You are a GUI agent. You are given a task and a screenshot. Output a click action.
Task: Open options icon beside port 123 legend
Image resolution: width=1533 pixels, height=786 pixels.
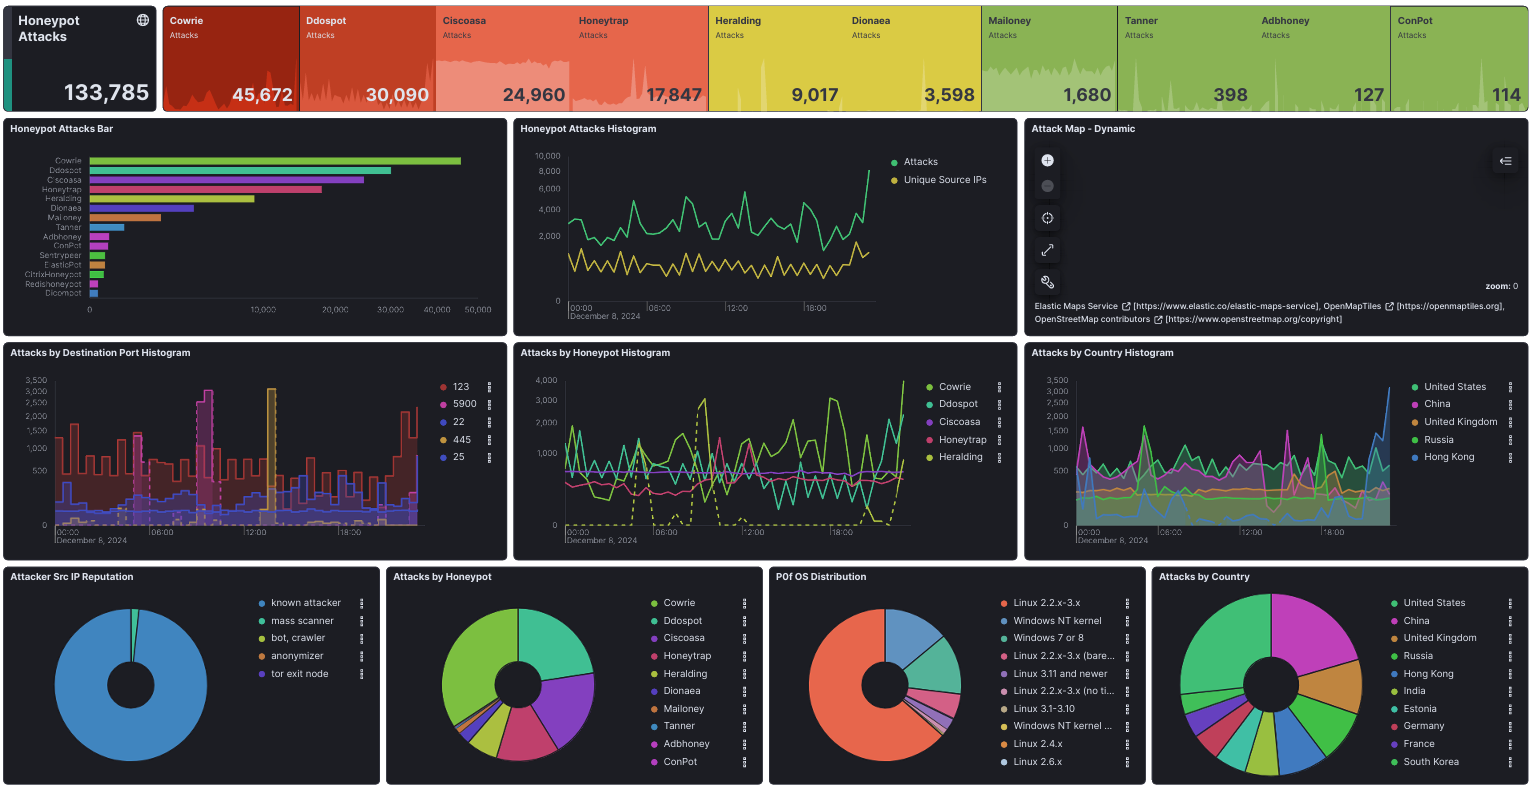[489, 387]
